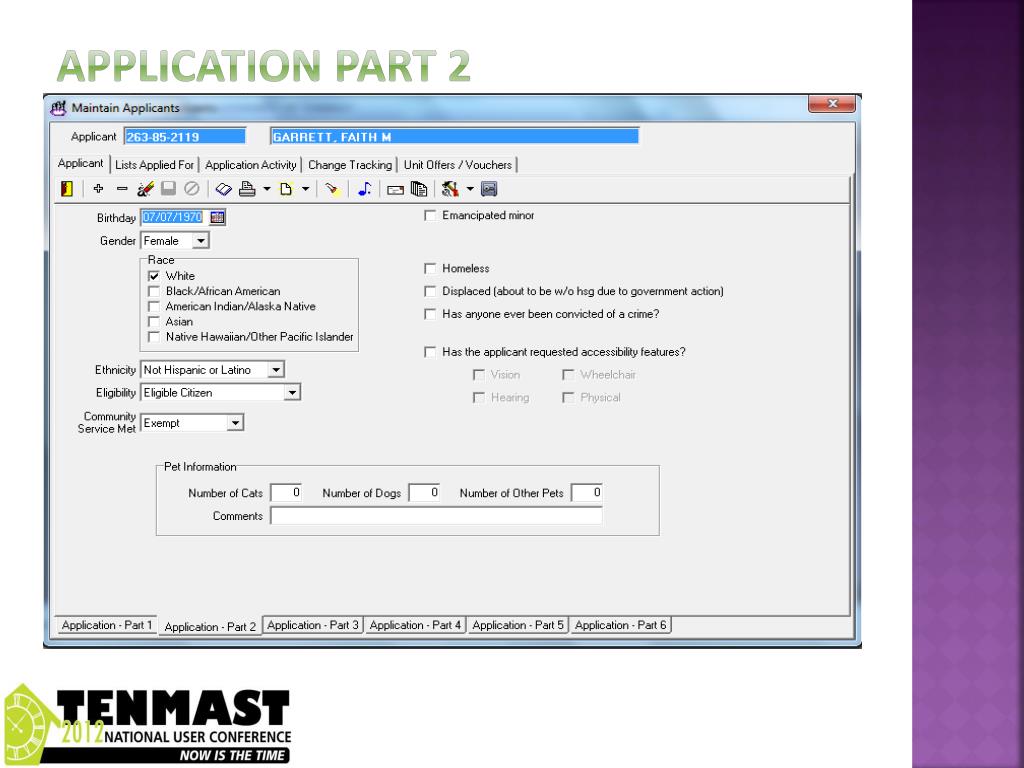This screenshot has width=1024, height=768.
Task: Switch to the Unit Offers / Vouchers tab
Action: tap(458, 165)
